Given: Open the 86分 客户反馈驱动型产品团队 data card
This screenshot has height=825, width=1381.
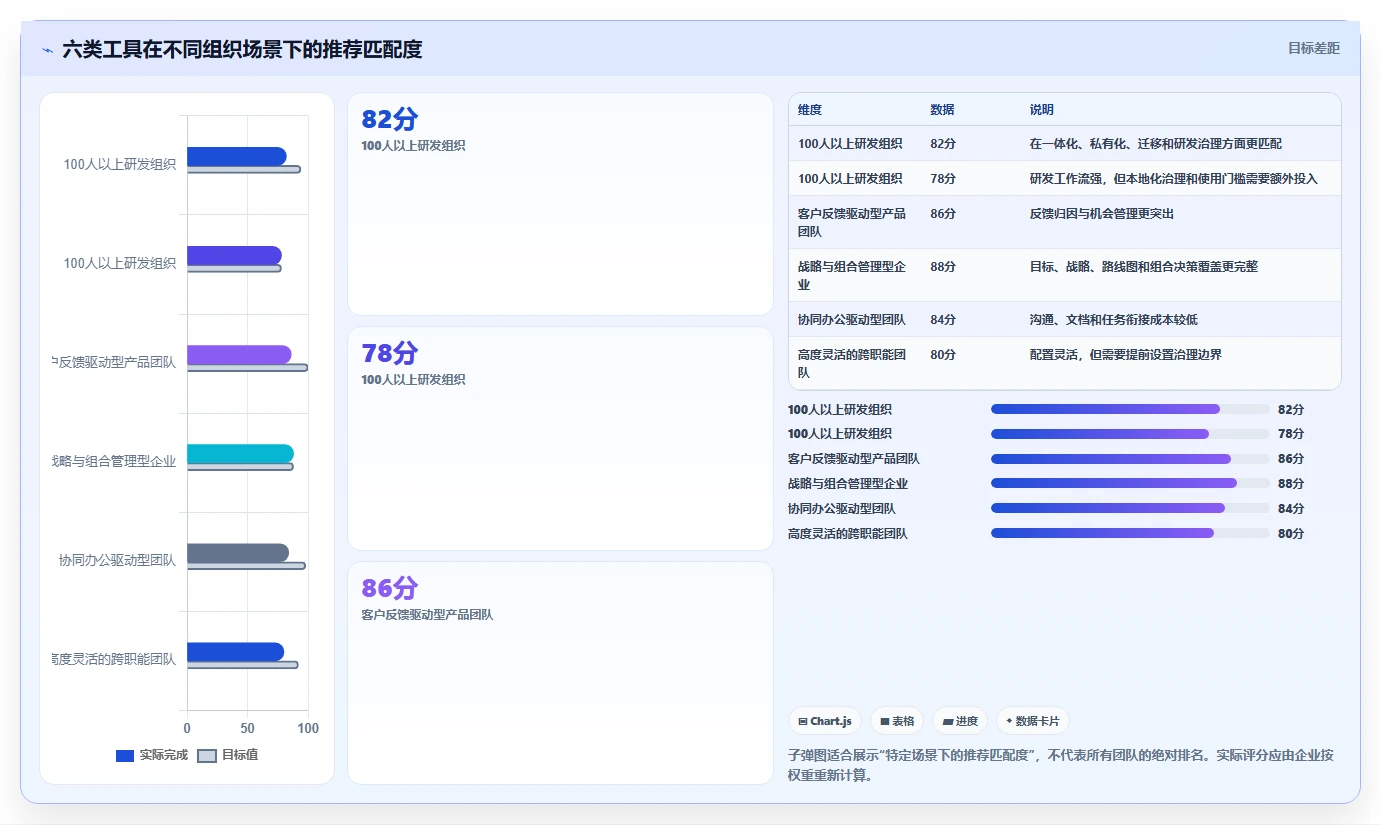Looking at the screenshot, I should pyautogui.click(x=560, y=672).
